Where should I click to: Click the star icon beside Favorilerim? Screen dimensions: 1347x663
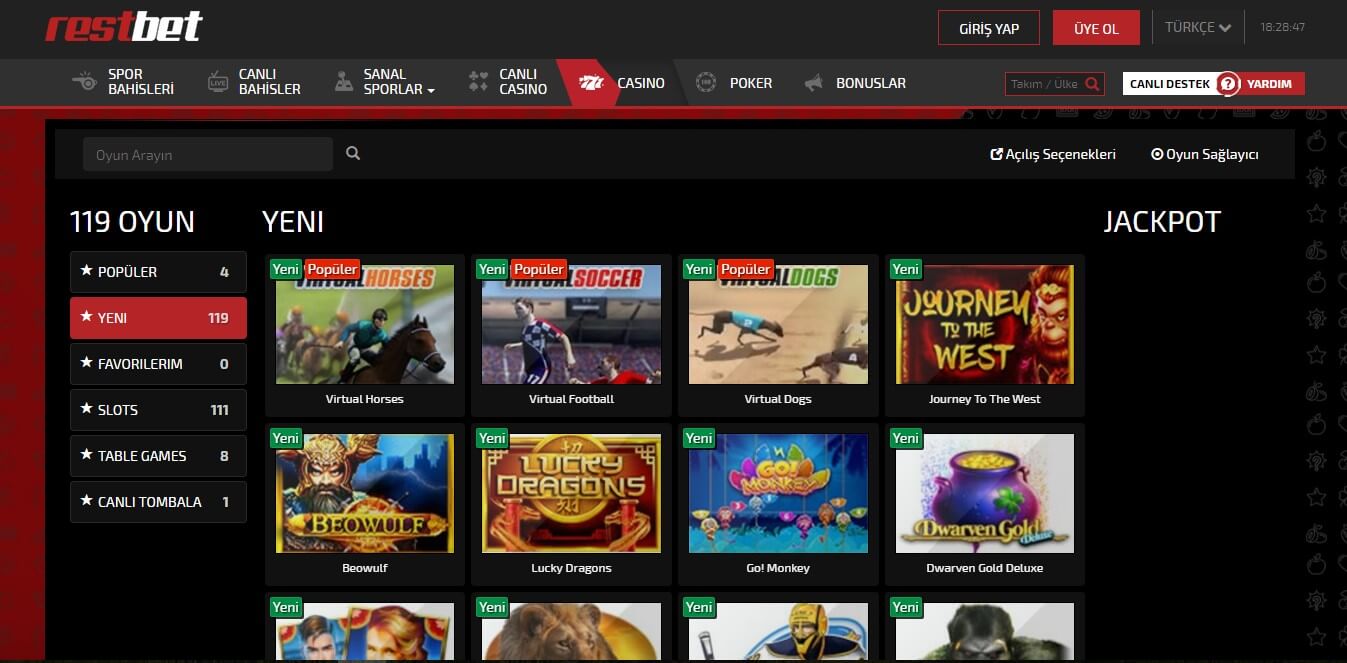click(86, 363)
